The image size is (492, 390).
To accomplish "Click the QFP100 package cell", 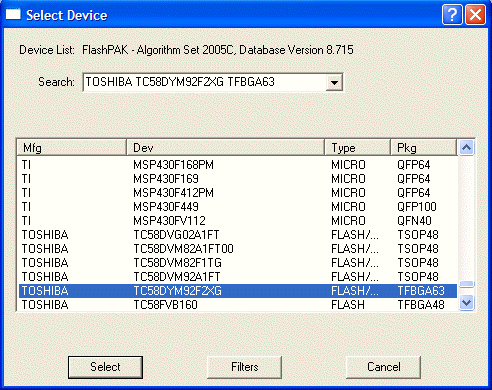I will tap(417, 207).
